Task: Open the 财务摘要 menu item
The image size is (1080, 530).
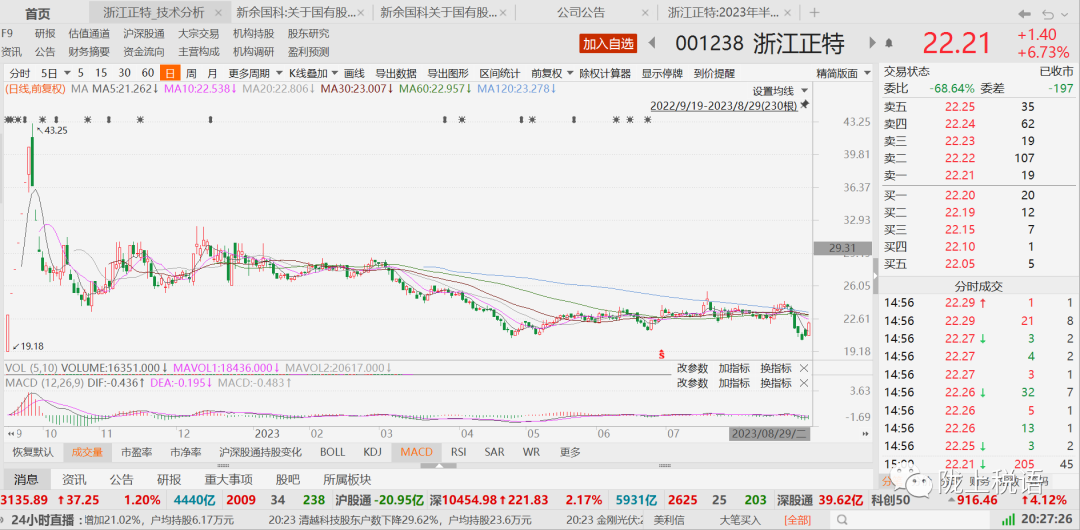Action: [x=88, y=52]
